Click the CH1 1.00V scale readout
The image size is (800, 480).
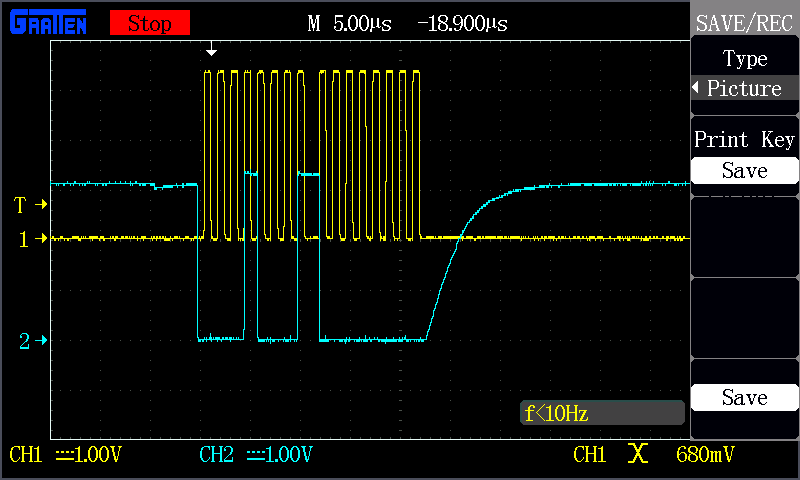click(65, 454)
